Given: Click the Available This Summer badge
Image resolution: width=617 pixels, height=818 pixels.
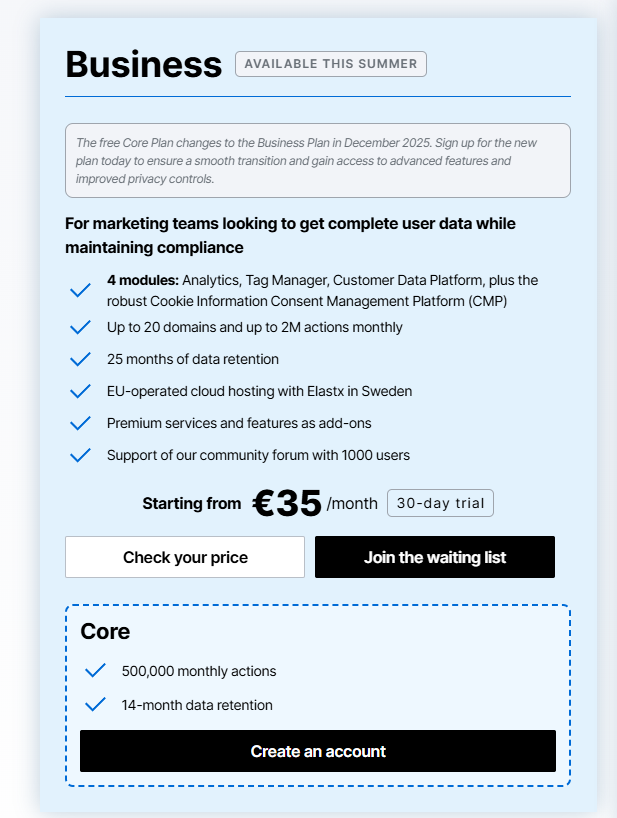Looking at the screenshot, I should [331, 64].
